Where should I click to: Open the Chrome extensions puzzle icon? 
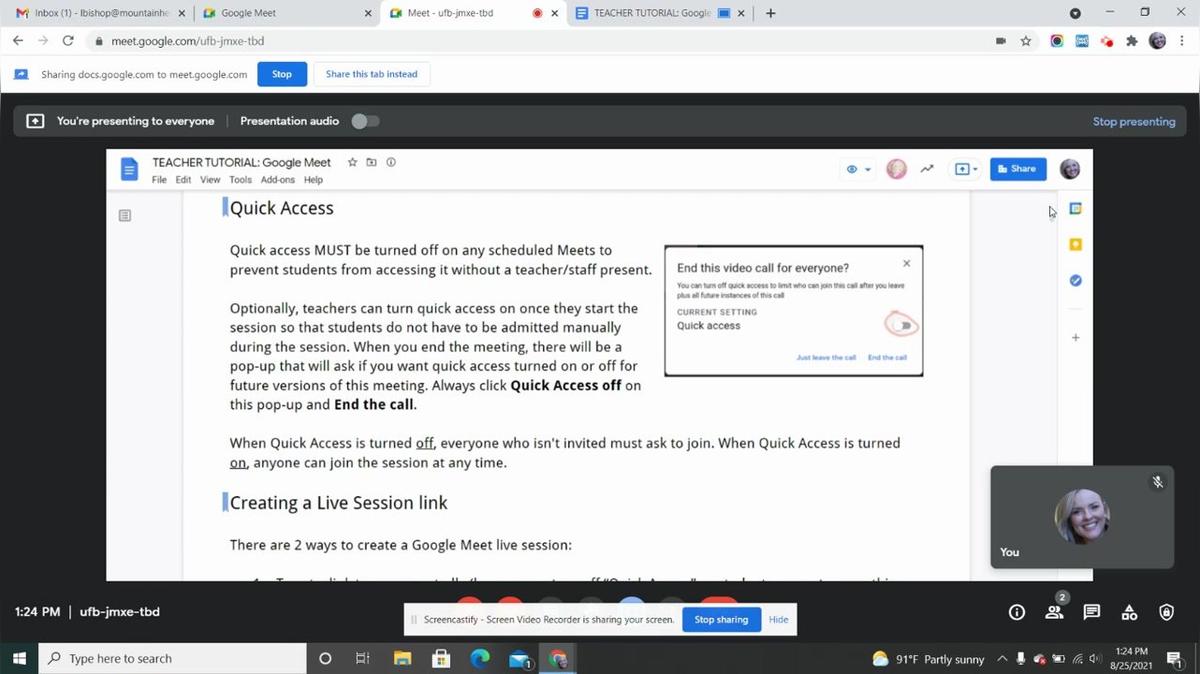[x=1132, y=41]
